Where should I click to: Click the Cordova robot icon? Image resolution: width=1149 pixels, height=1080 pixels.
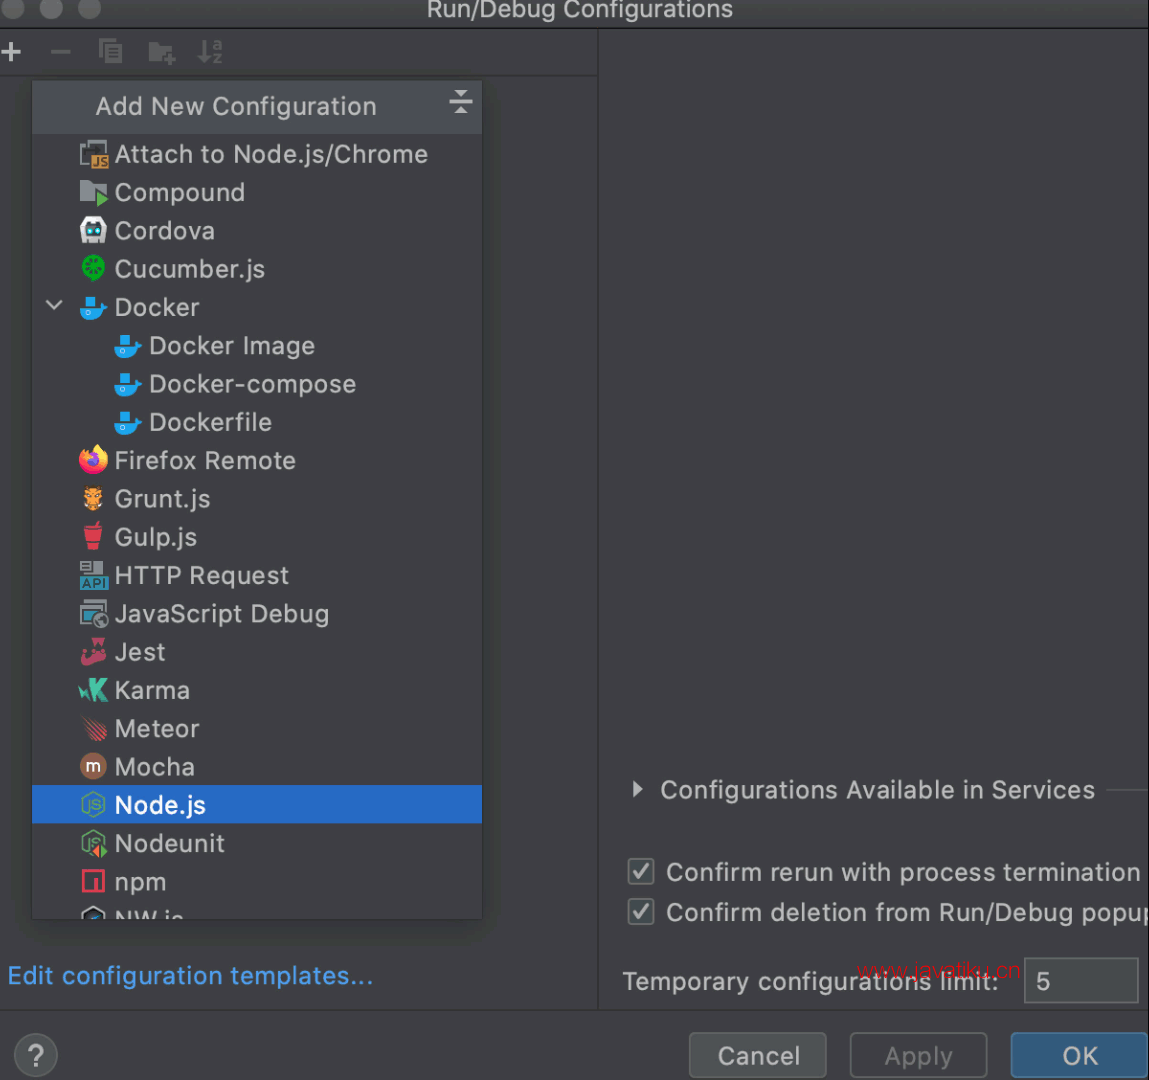(x=93, y=231)
